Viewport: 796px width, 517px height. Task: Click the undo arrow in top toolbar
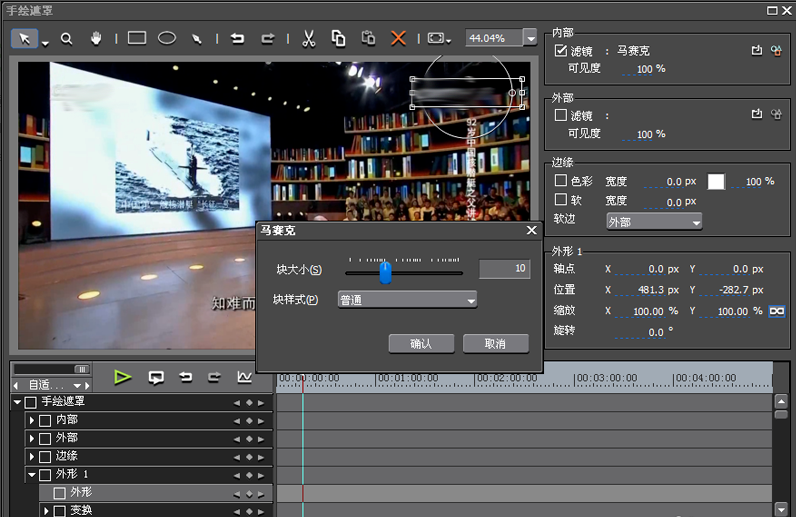237,39
